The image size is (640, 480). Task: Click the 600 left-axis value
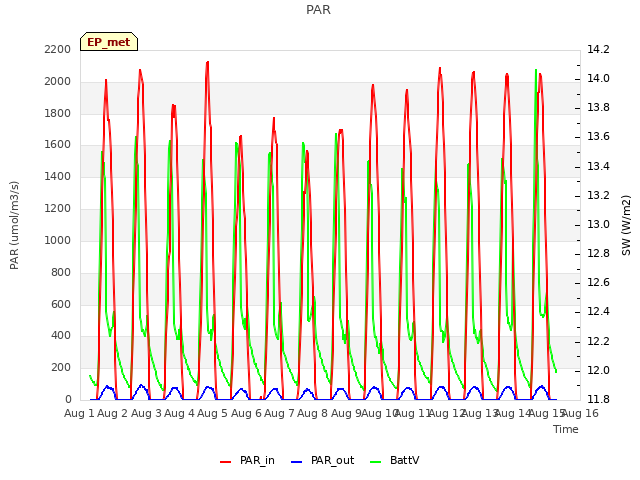(x=61, y=304)
